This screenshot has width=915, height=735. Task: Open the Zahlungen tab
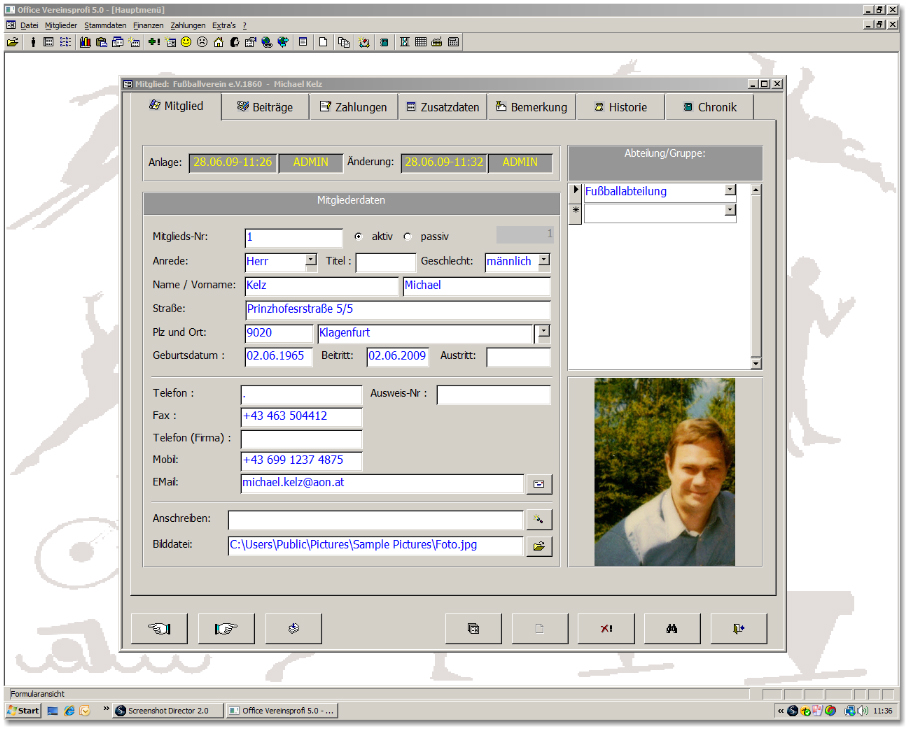353,107
